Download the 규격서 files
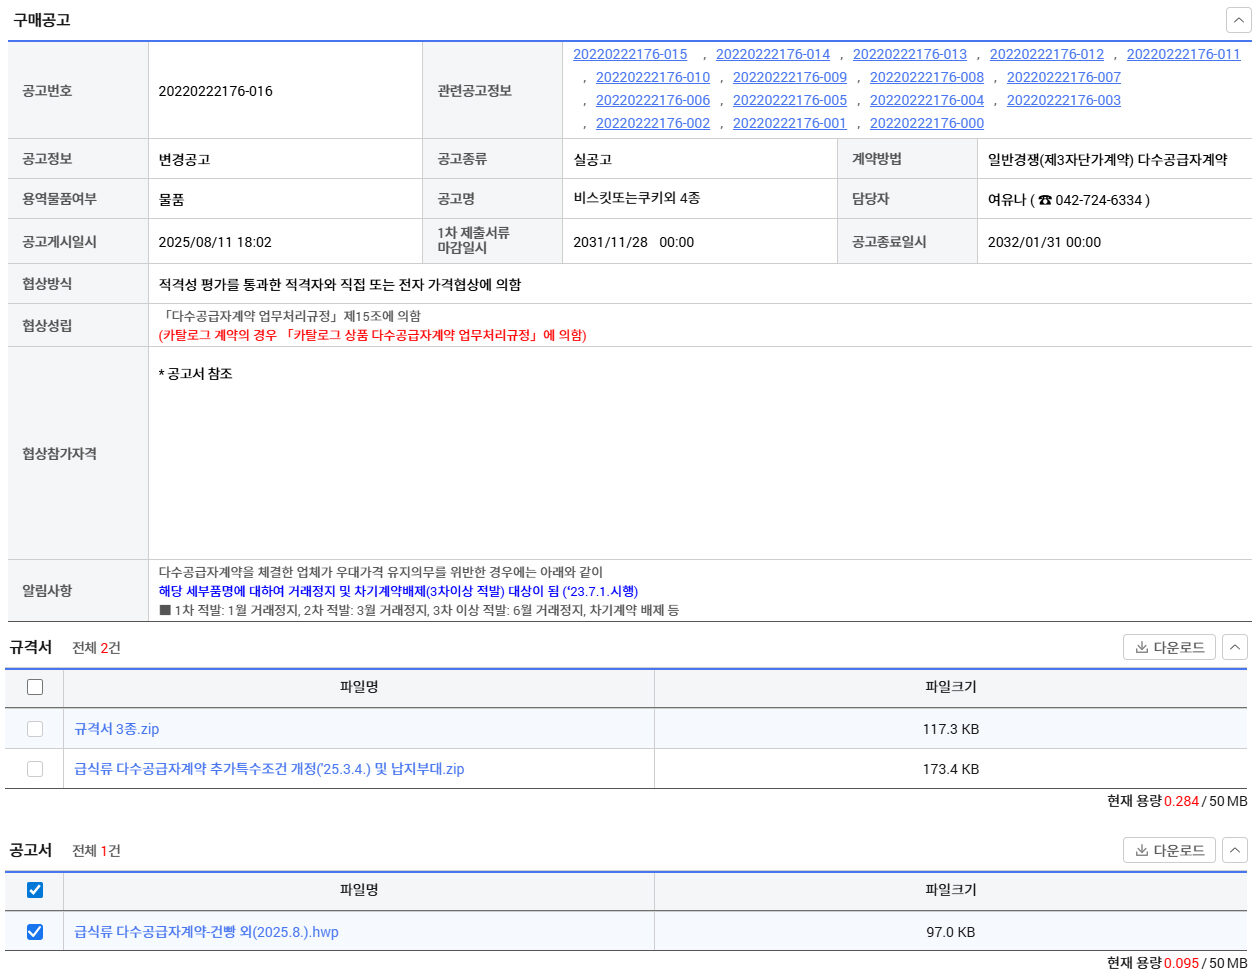1260x980 pixels. pos(1169,648)
